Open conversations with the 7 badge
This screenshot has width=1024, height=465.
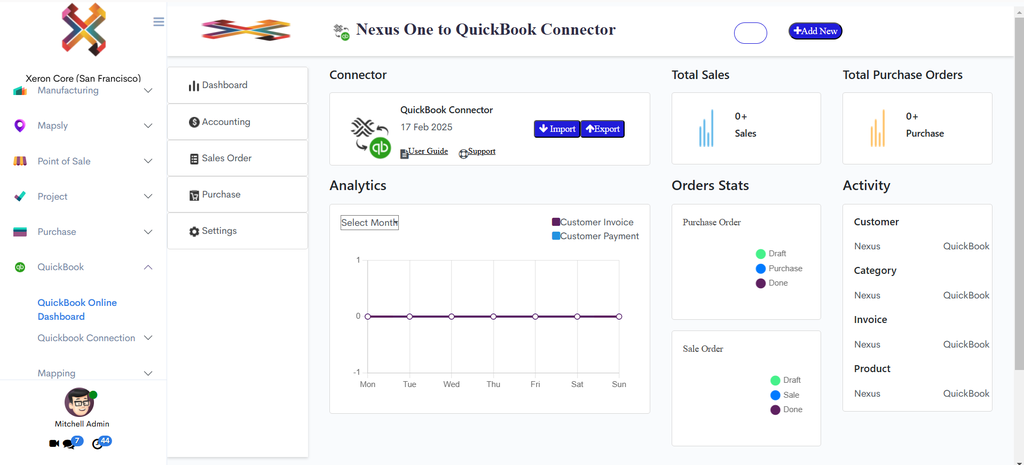tap(72, 443)
